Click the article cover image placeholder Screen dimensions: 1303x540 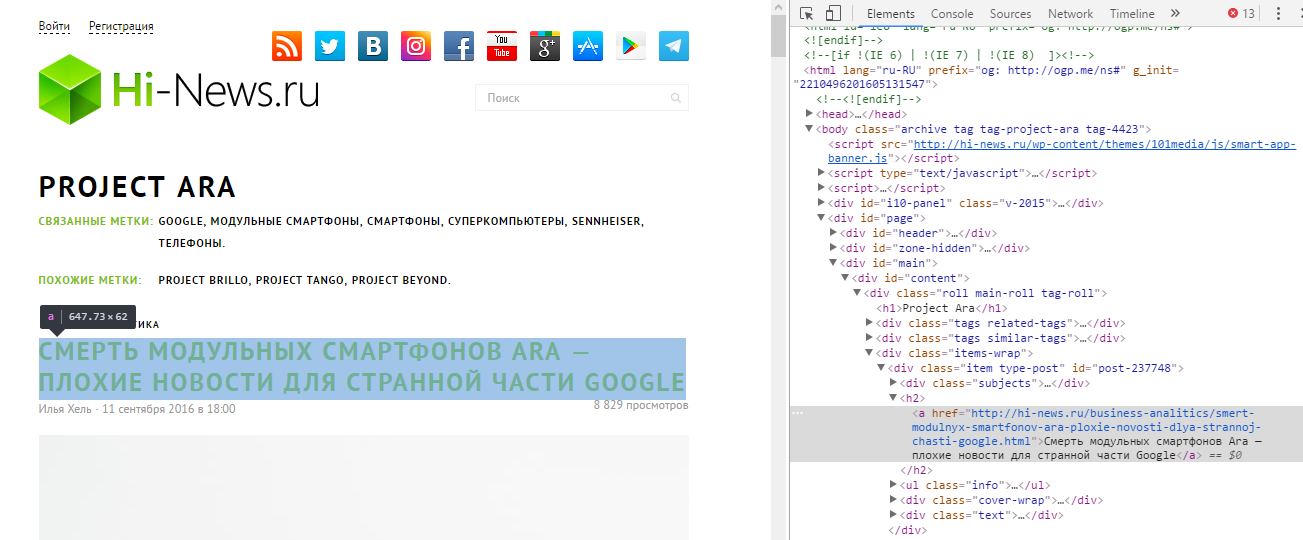[364, 487]
